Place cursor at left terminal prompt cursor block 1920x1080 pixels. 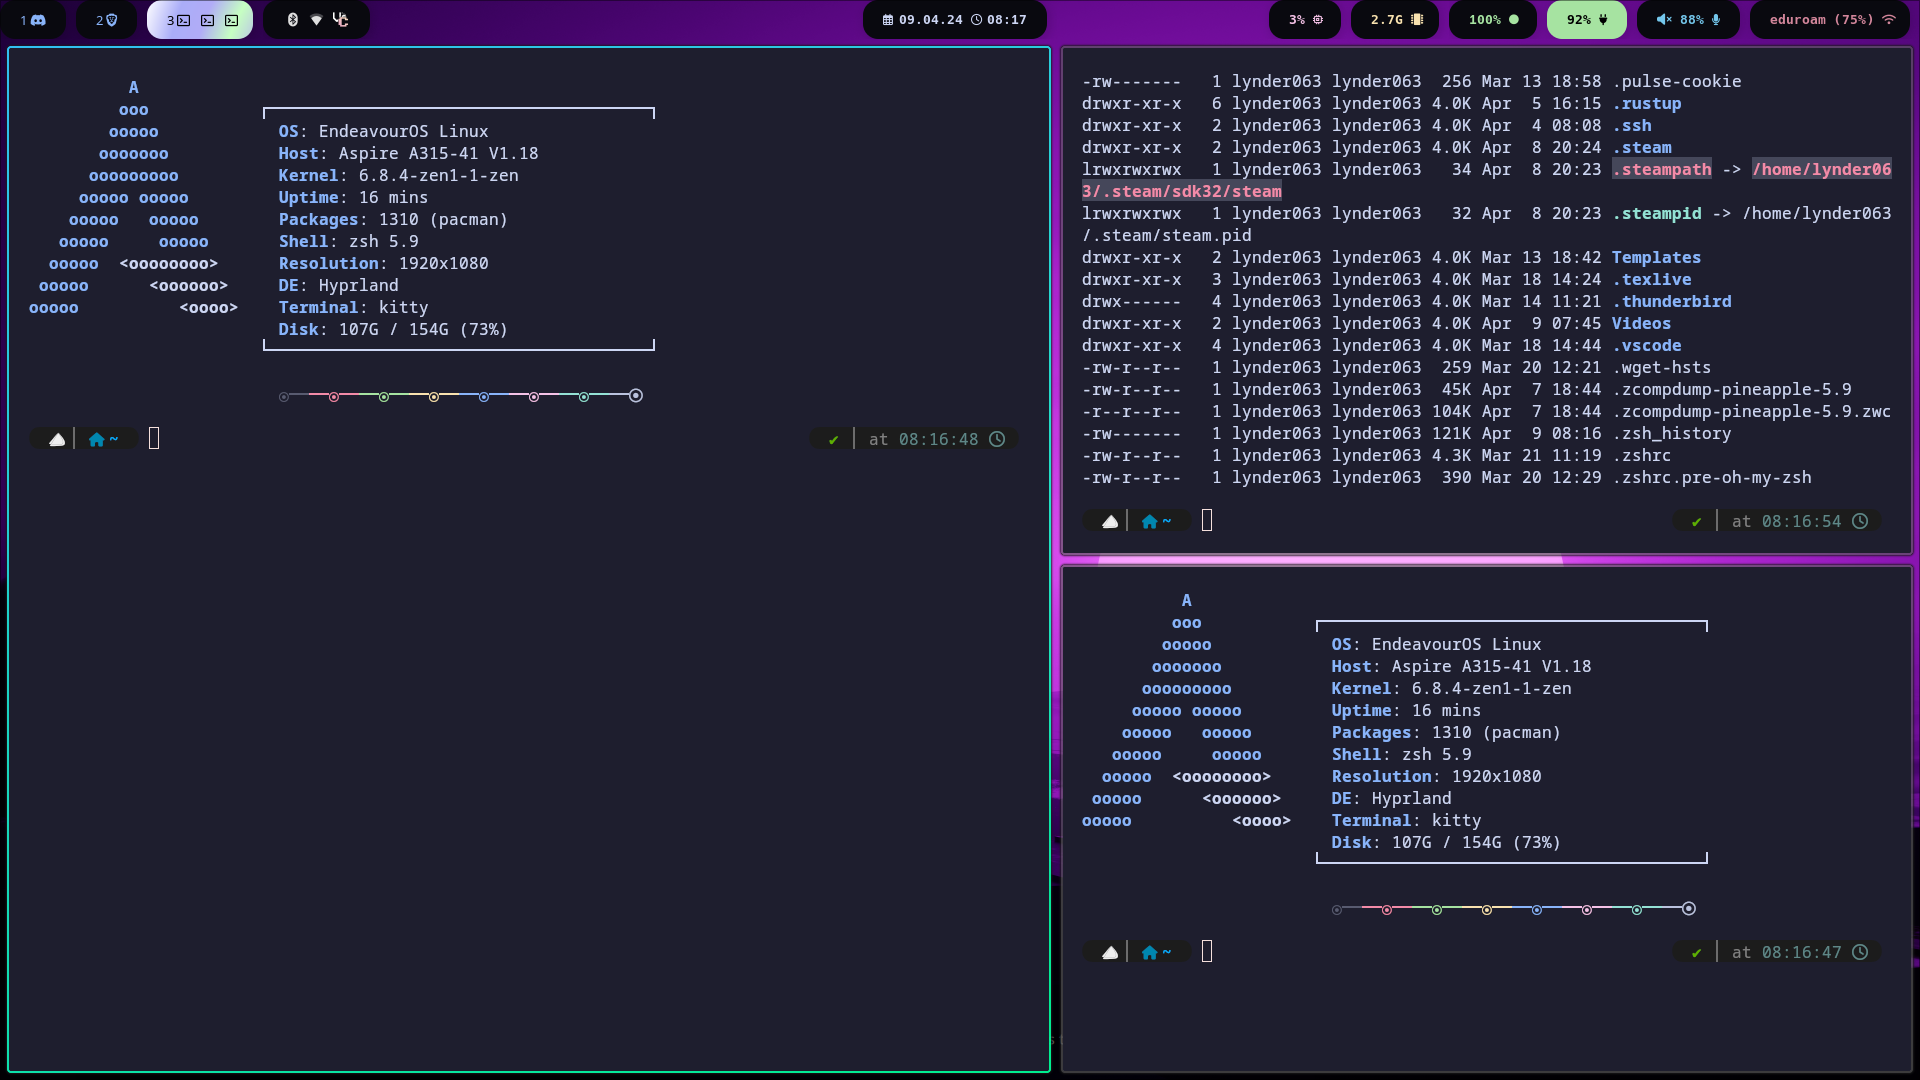(x=154, y=438)
